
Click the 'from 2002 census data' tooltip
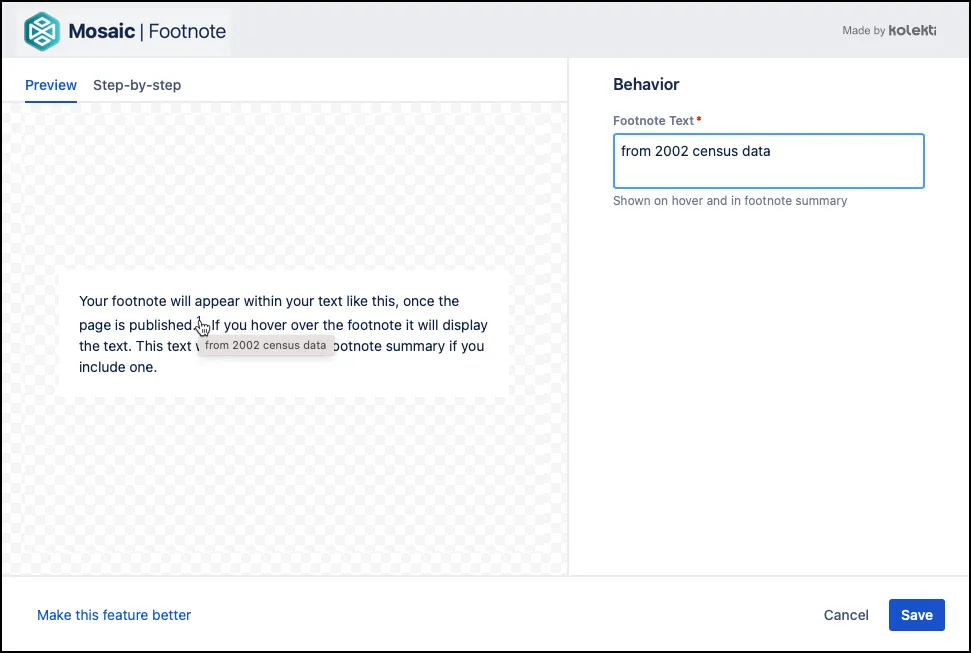(266, 346)
